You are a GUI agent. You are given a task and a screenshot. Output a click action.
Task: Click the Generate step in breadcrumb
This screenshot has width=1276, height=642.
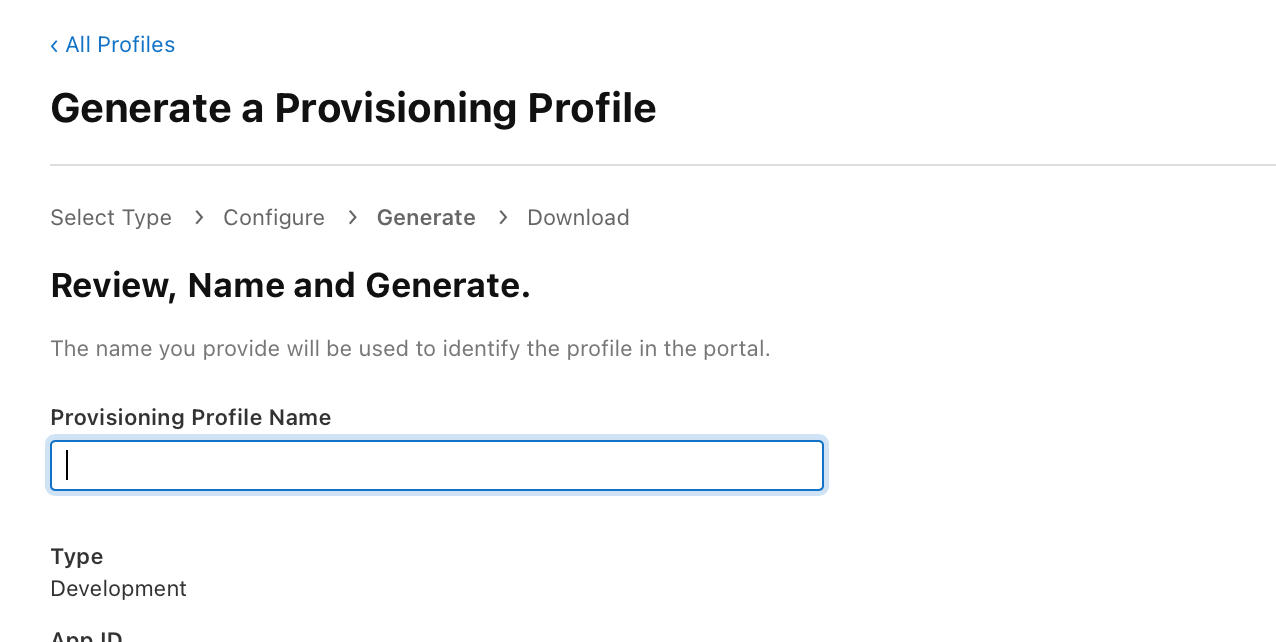426,218
